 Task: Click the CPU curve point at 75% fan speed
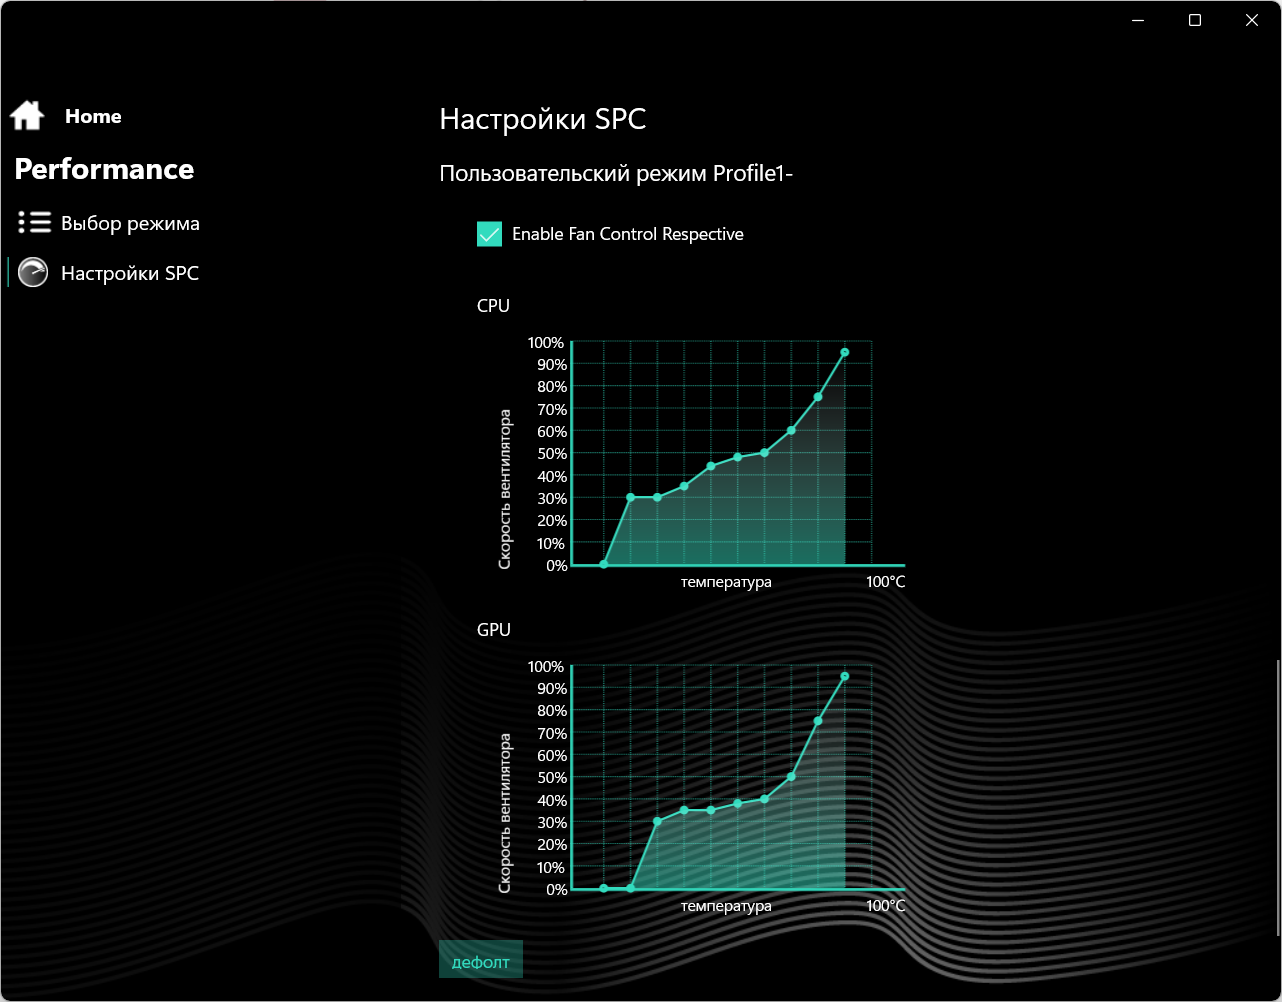pos(818,397)
